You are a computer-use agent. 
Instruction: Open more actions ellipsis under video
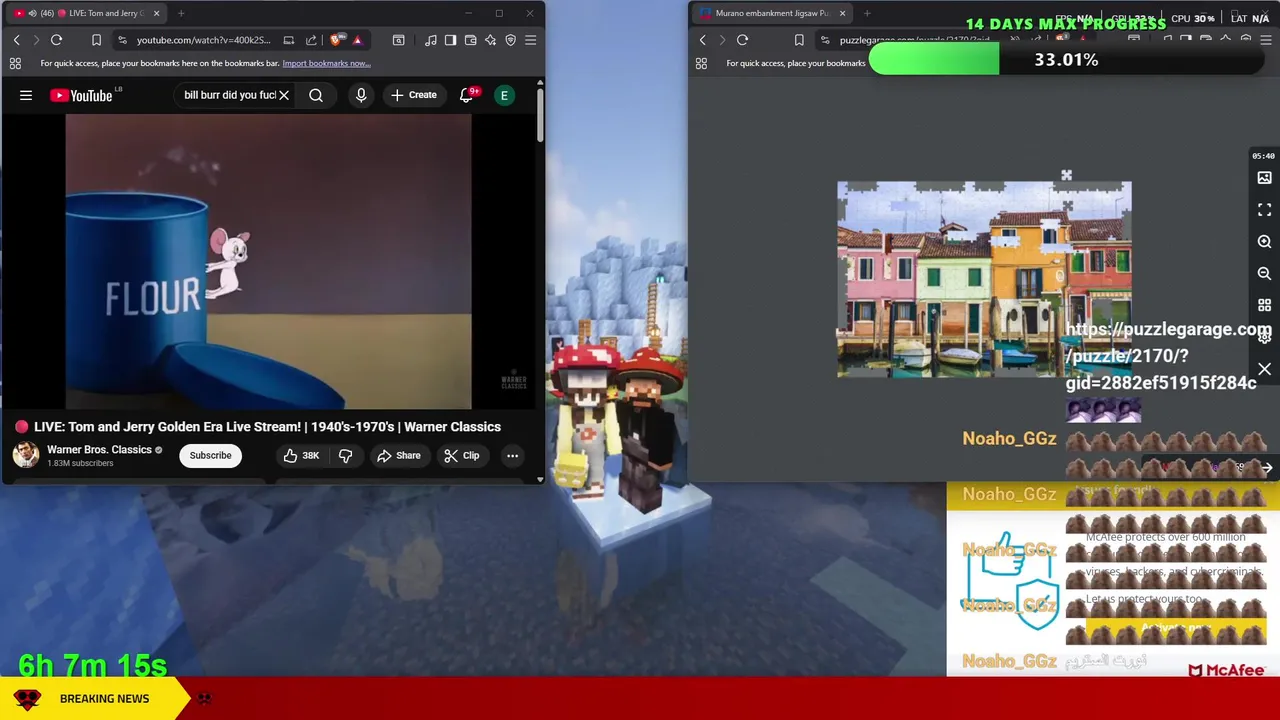(x=512, y=455)
